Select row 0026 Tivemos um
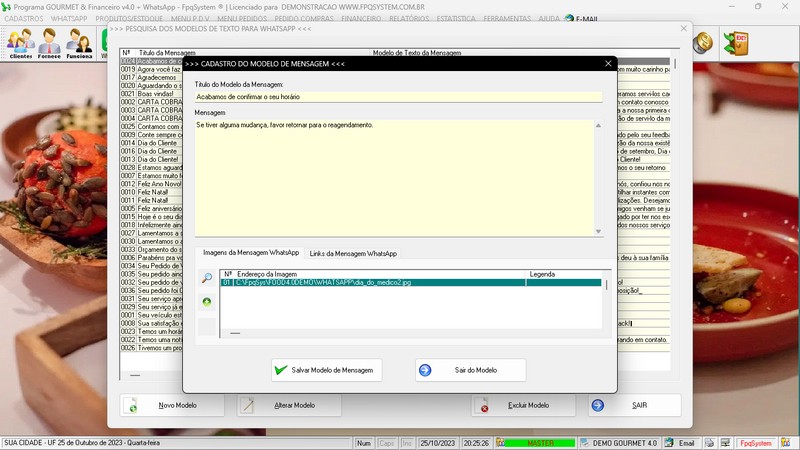Image resolution: width=800 pixels, height=450 pixels. pyautogui.click(x=151, y=348)
